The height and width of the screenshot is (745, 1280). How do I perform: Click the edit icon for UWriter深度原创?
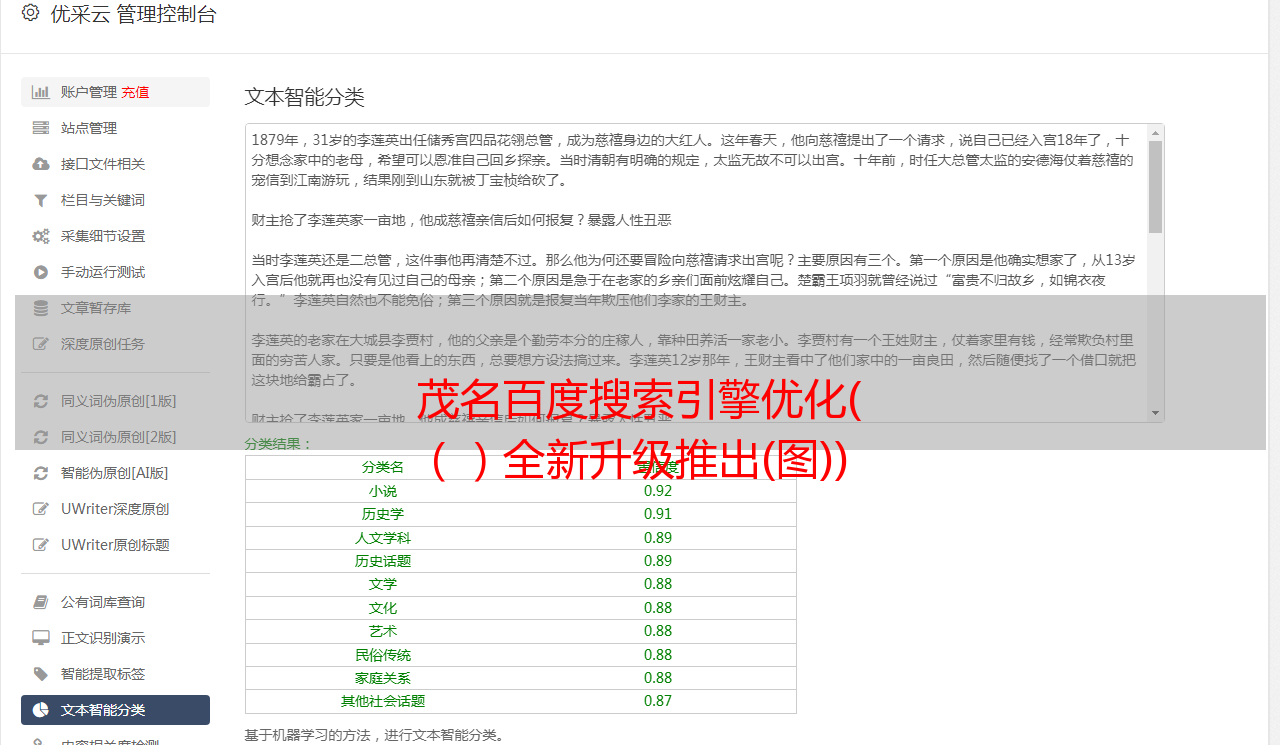tap(41, 509)
